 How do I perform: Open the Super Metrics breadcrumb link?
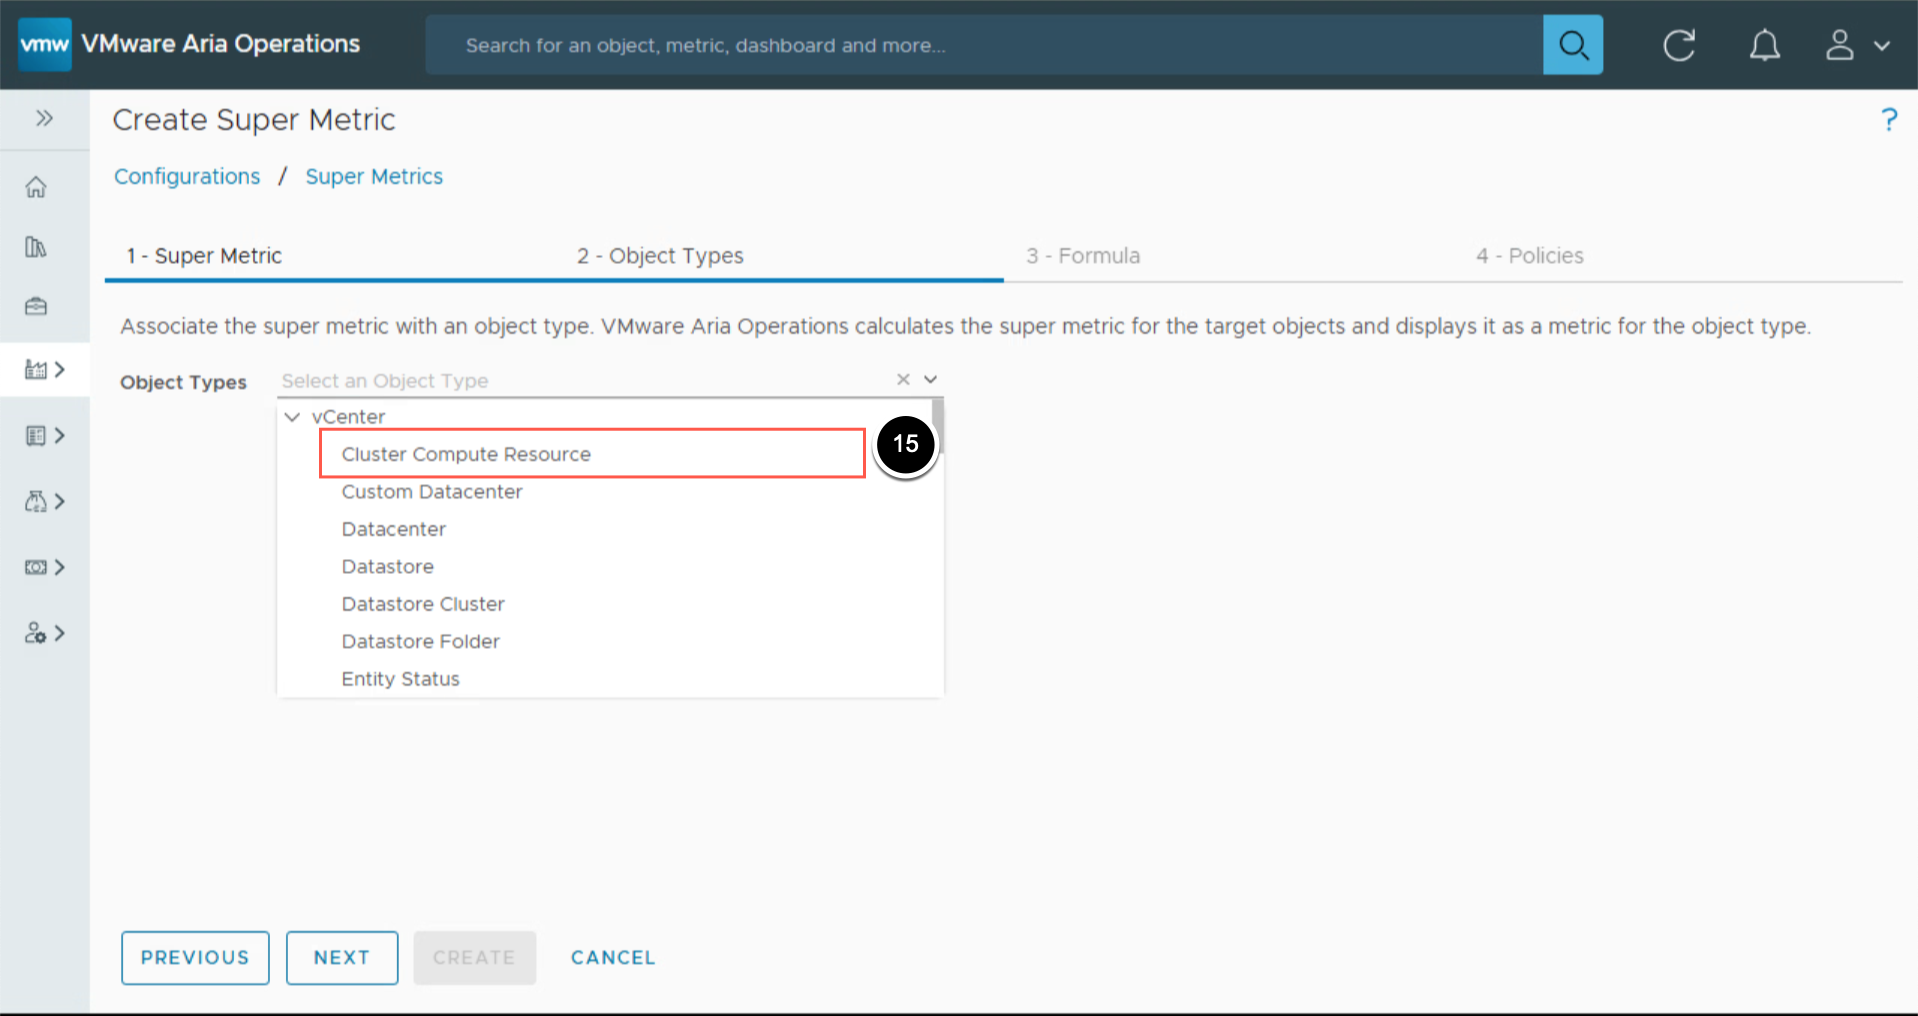(x=374, y=177)
